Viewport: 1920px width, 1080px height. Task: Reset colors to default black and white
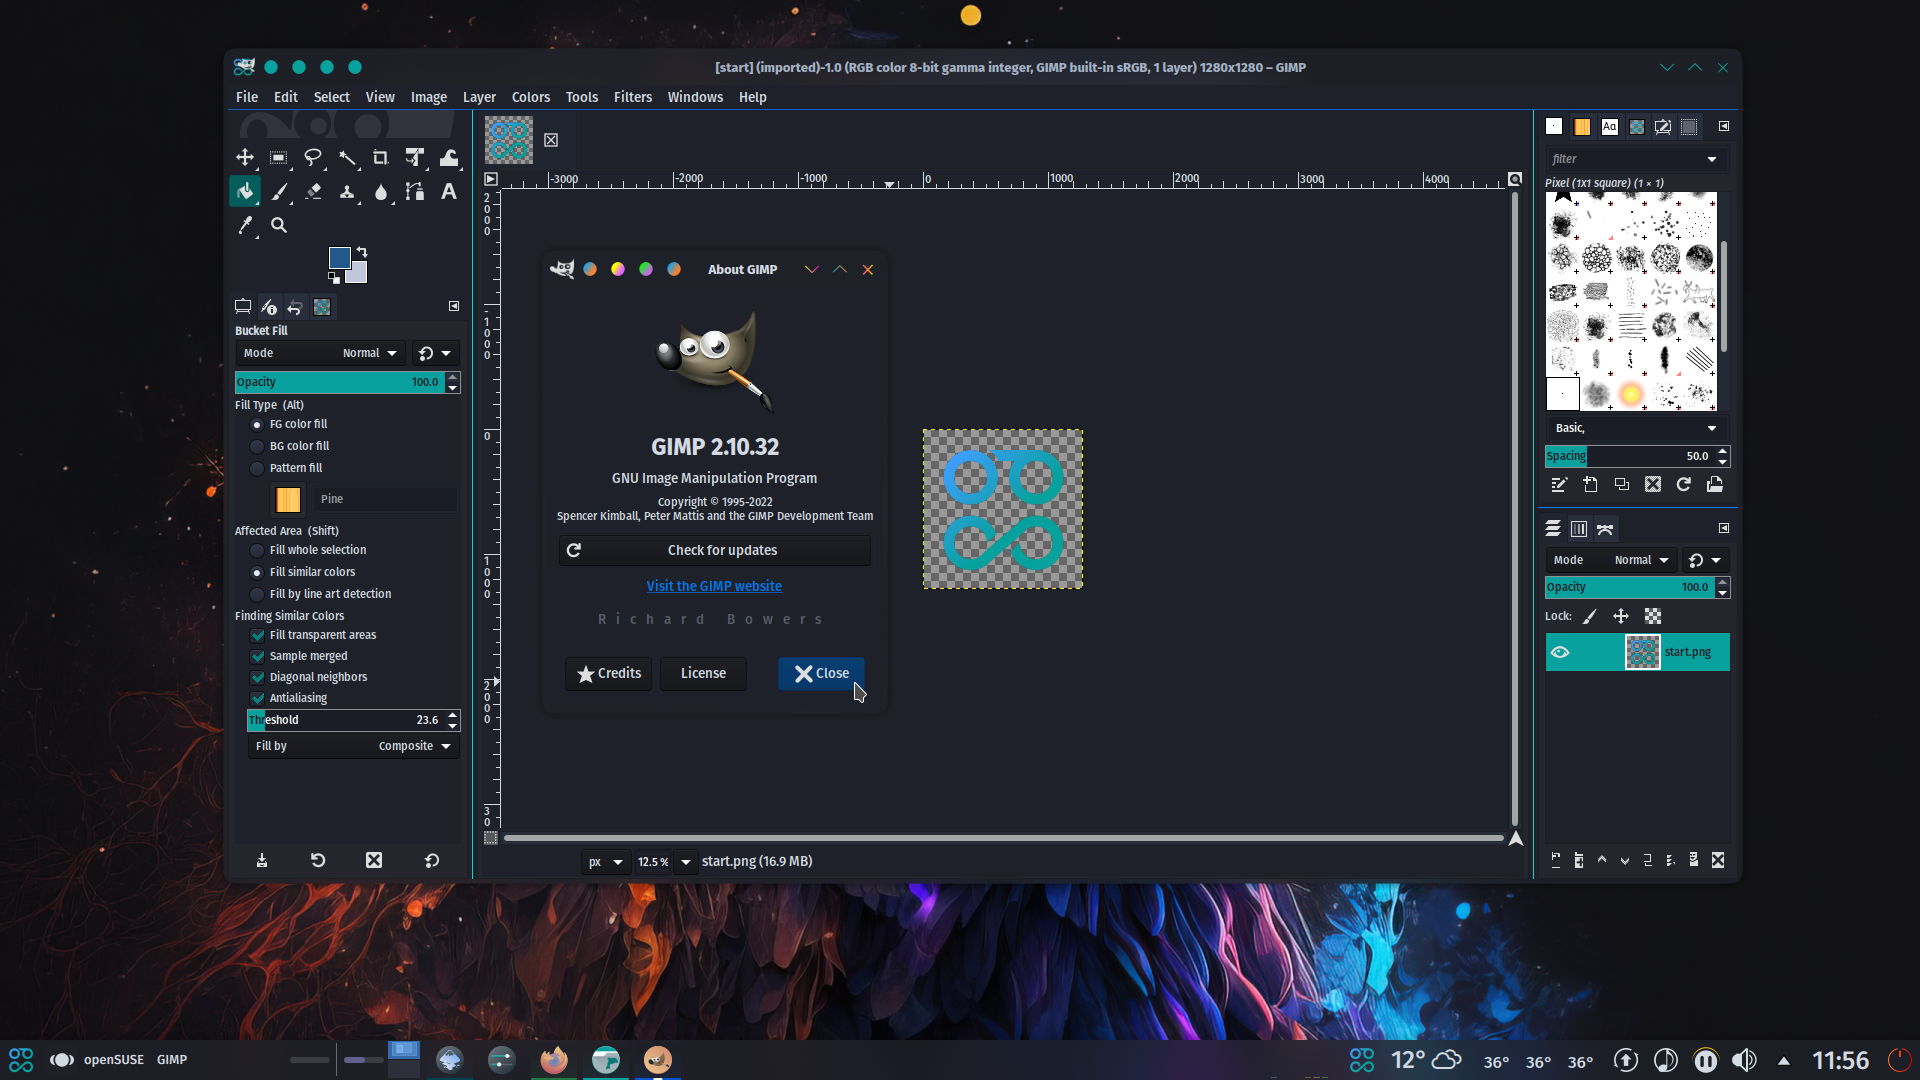pyautogui.click(x=334, y=278)
